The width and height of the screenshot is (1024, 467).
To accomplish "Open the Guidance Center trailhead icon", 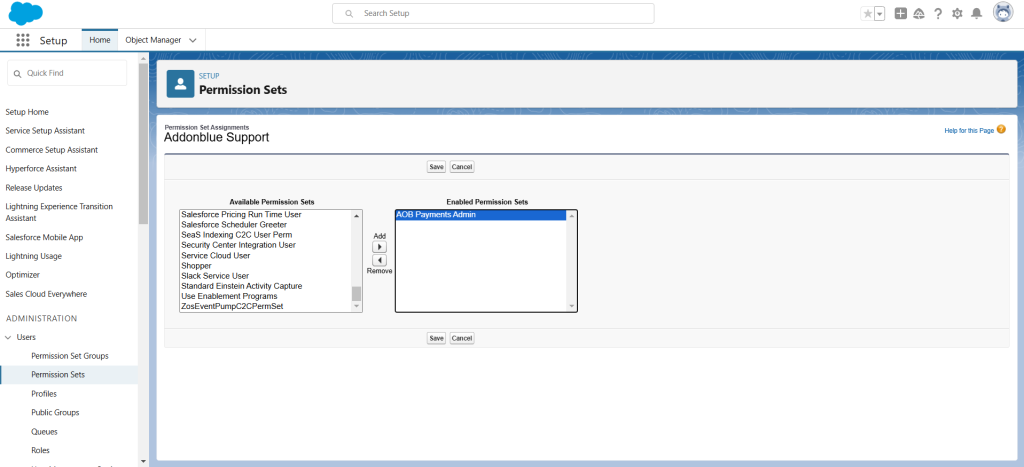I will pyautogui.click(x=919, y=14).
